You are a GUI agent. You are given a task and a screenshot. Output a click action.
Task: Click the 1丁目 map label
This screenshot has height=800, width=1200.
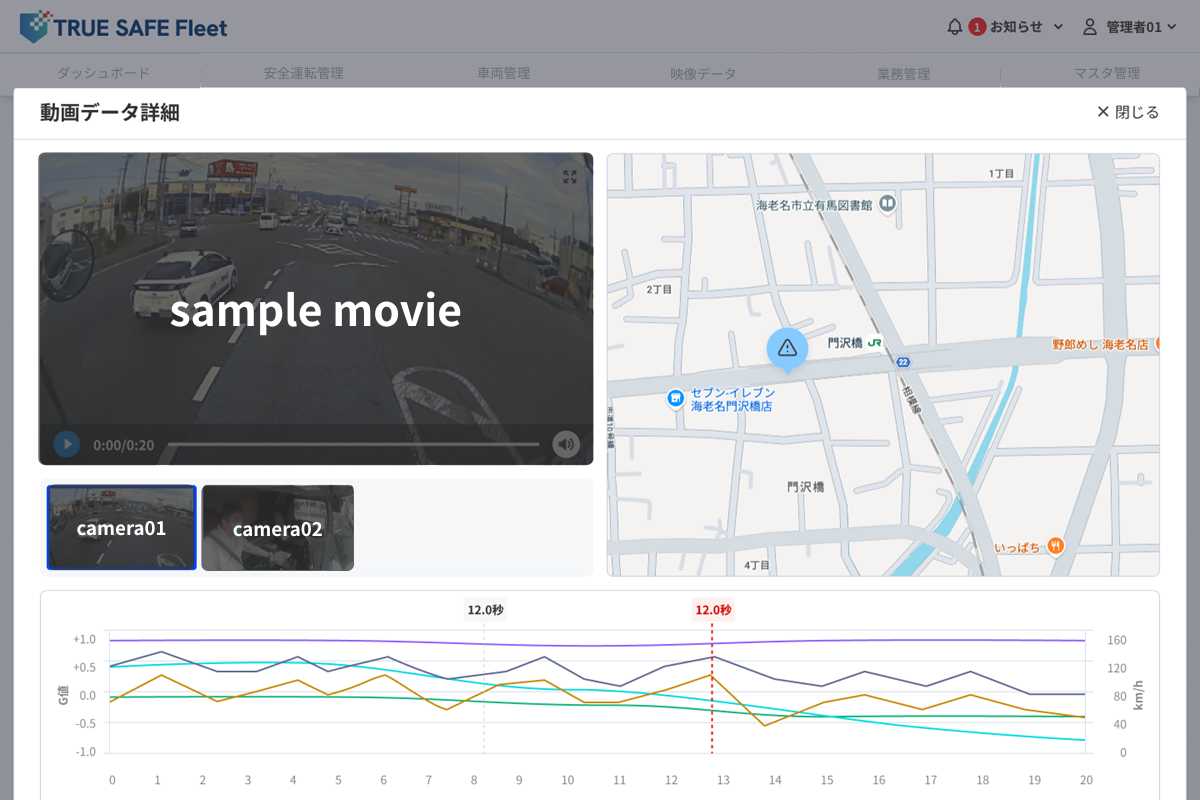point(1001,173)
